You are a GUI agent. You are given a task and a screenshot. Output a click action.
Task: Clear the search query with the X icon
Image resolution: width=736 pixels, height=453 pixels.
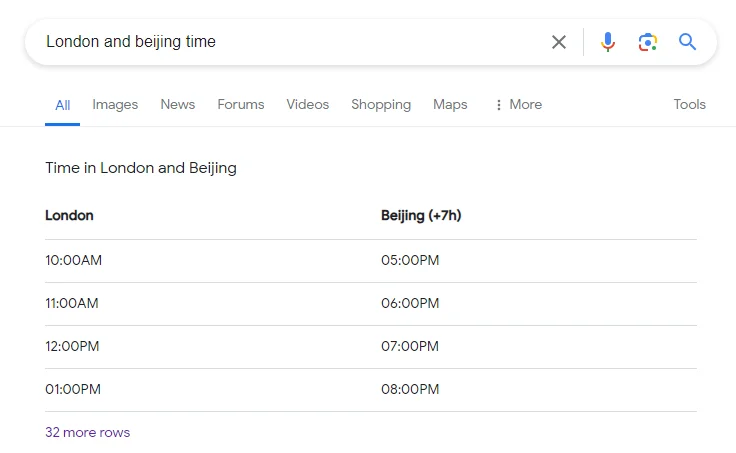pyautogui.click(x=559, y=42)
